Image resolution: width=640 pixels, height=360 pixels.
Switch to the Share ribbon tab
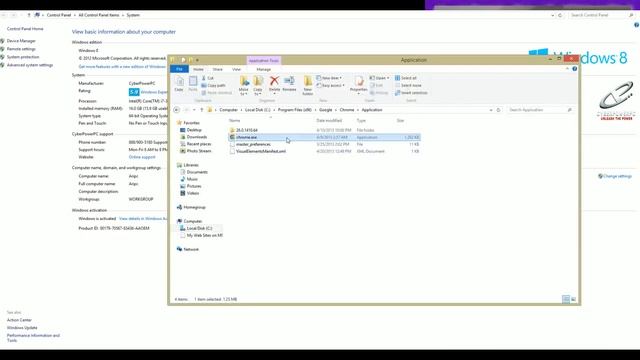218,69
